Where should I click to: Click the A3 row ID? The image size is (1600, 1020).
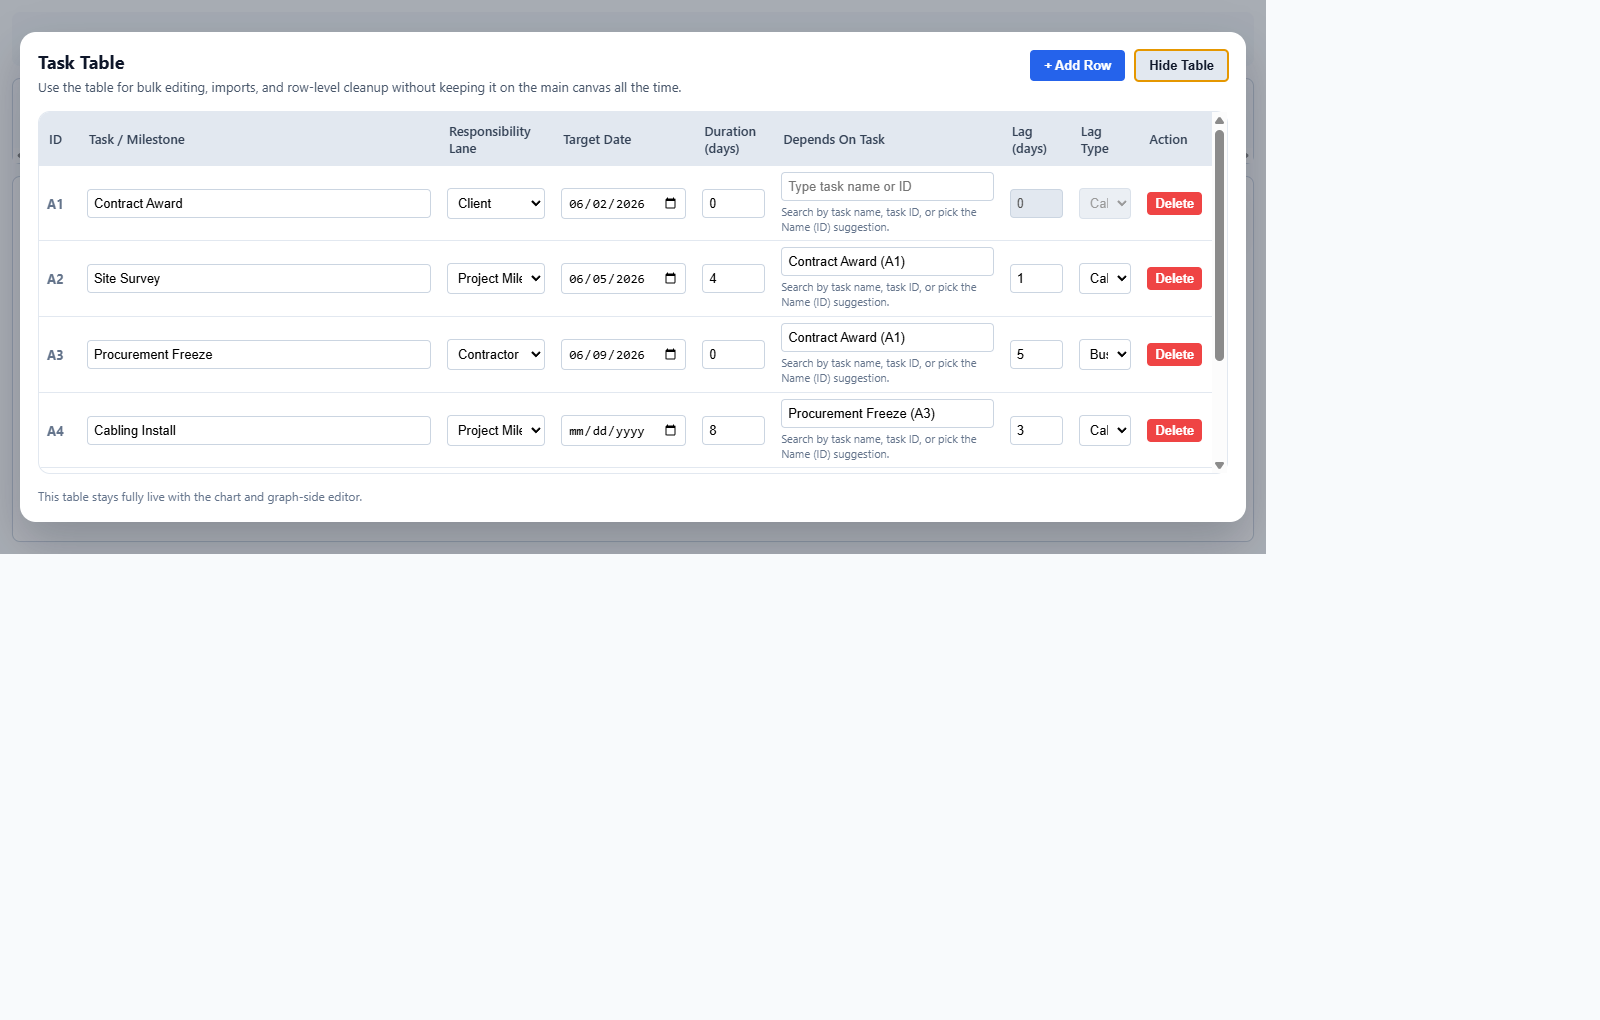point(55,355)
